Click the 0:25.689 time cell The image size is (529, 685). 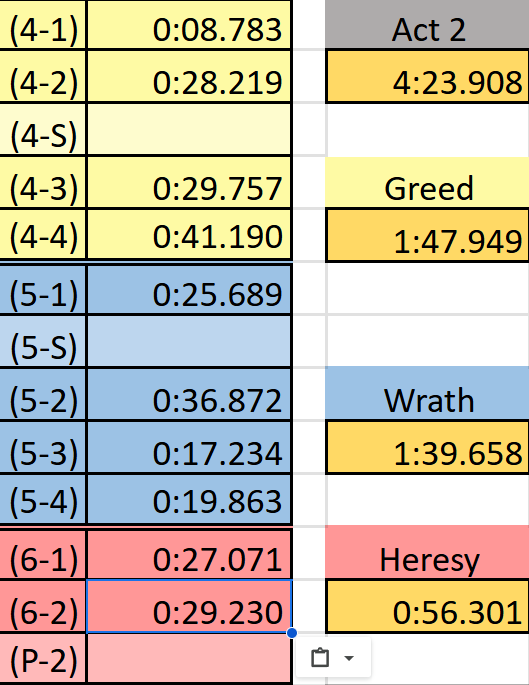tap(189, 289)
